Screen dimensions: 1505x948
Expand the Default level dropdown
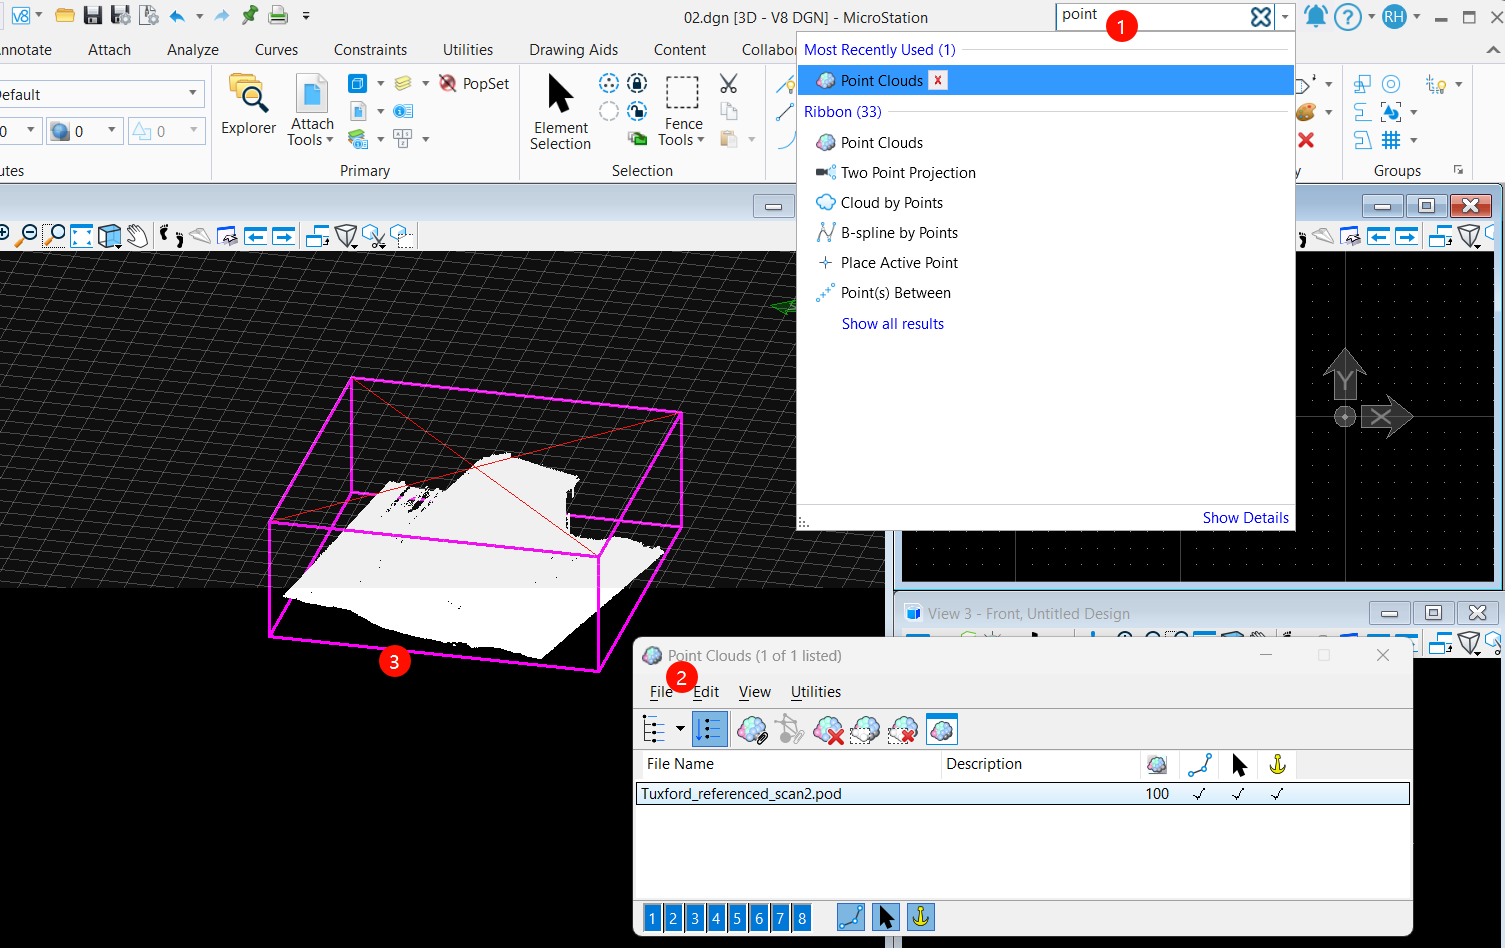(x=192, y=94)
